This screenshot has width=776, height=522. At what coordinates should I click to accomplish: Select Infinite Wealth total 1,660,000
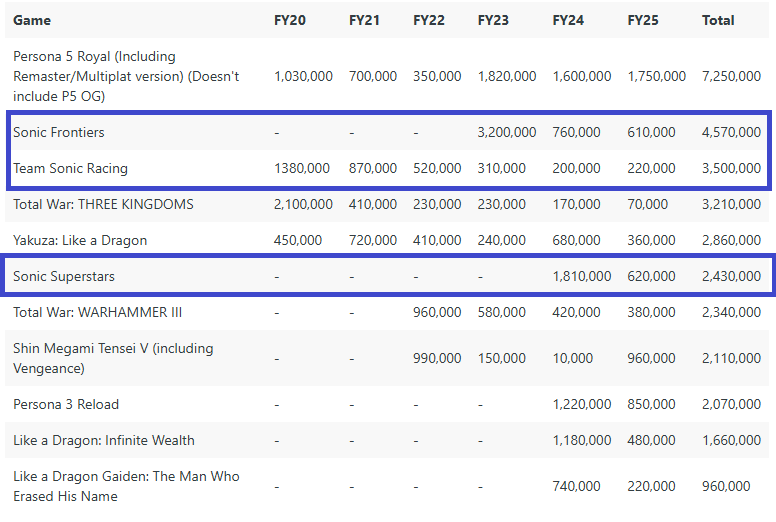pos(731,440)
